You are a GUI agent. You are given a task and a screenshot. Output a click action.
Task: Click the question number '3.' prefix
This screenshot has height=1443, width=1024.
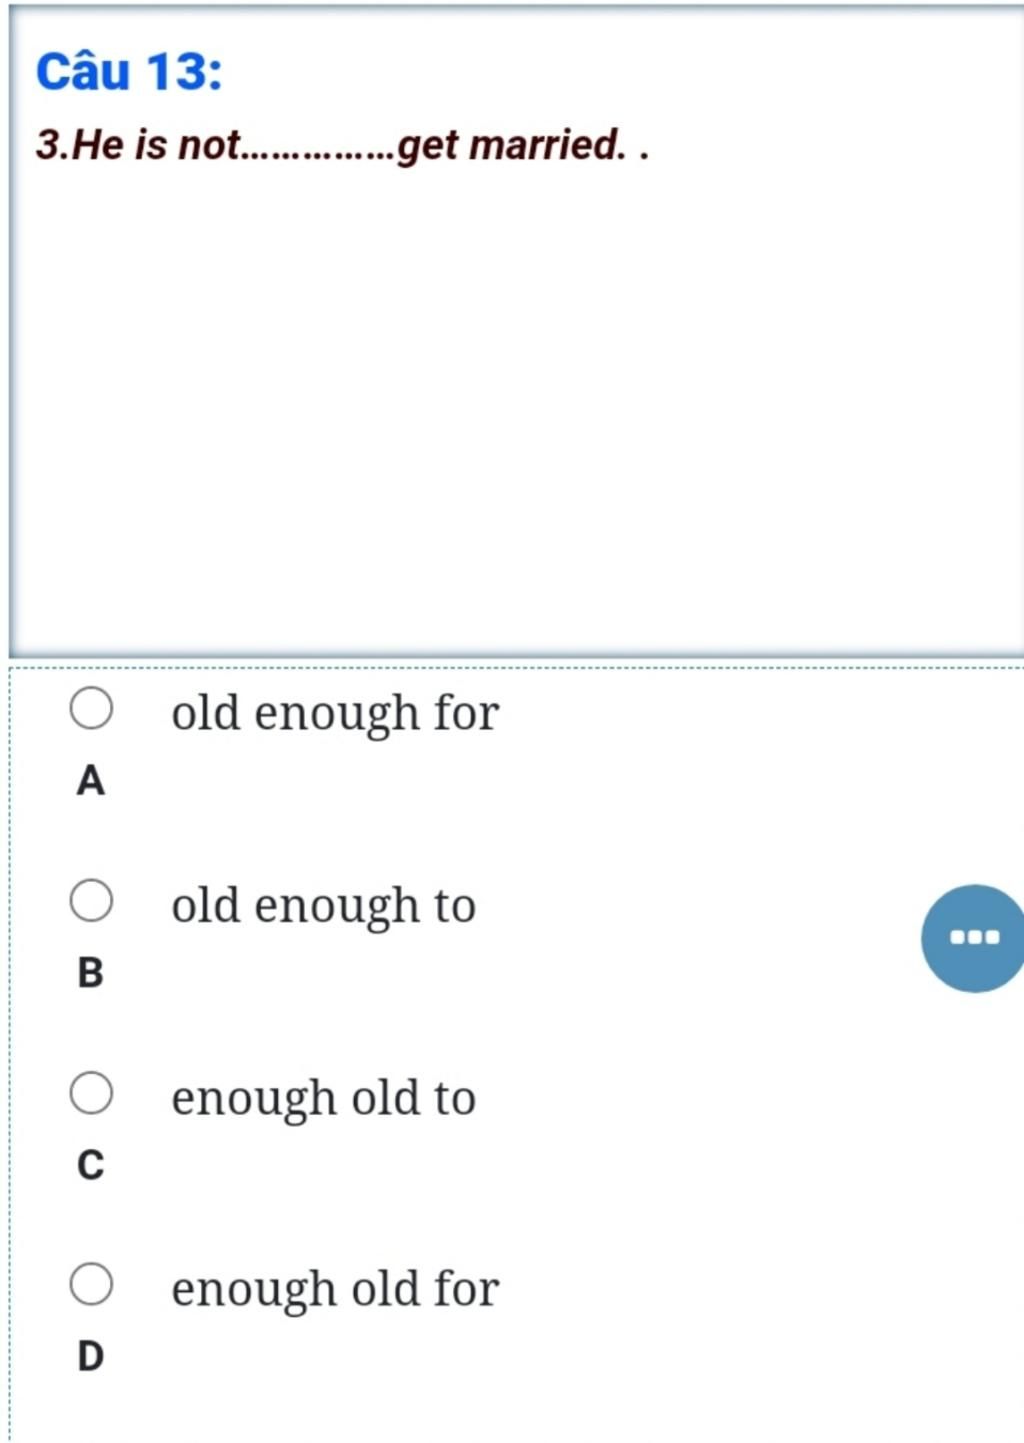53,145
